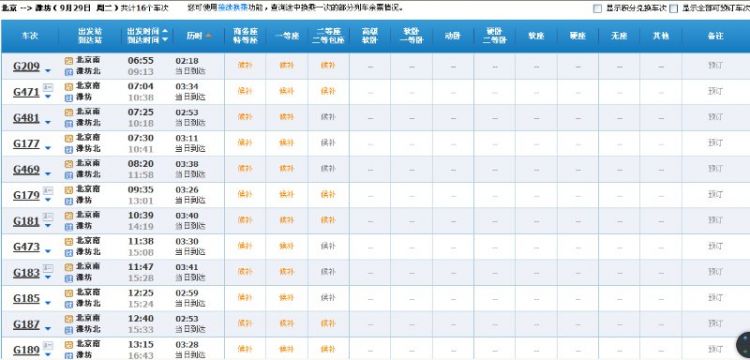Click the orange origin-station icon in G185 row

(x=69, y=293)
